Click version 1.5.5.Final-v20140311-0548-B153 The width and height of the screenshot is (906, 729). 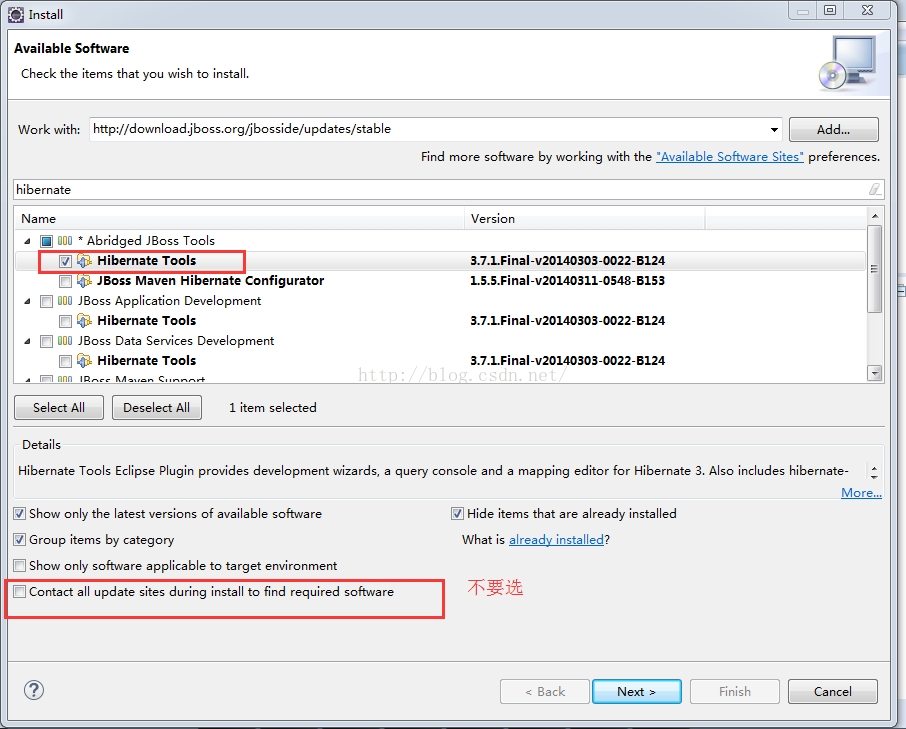[567, 281]
